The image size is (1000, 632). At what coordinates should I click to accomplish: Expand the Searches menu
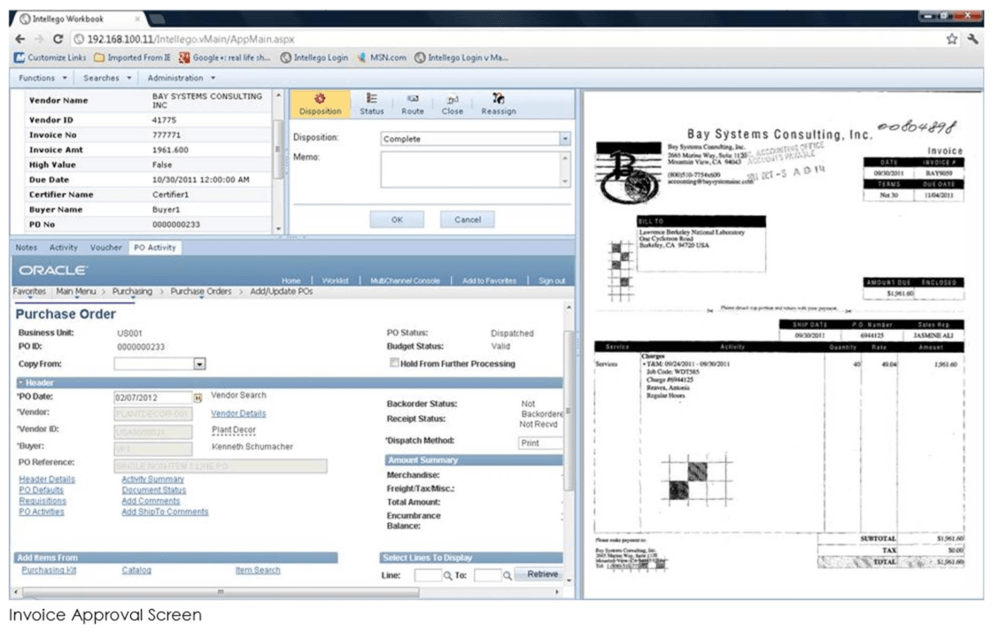click(107, 78)
